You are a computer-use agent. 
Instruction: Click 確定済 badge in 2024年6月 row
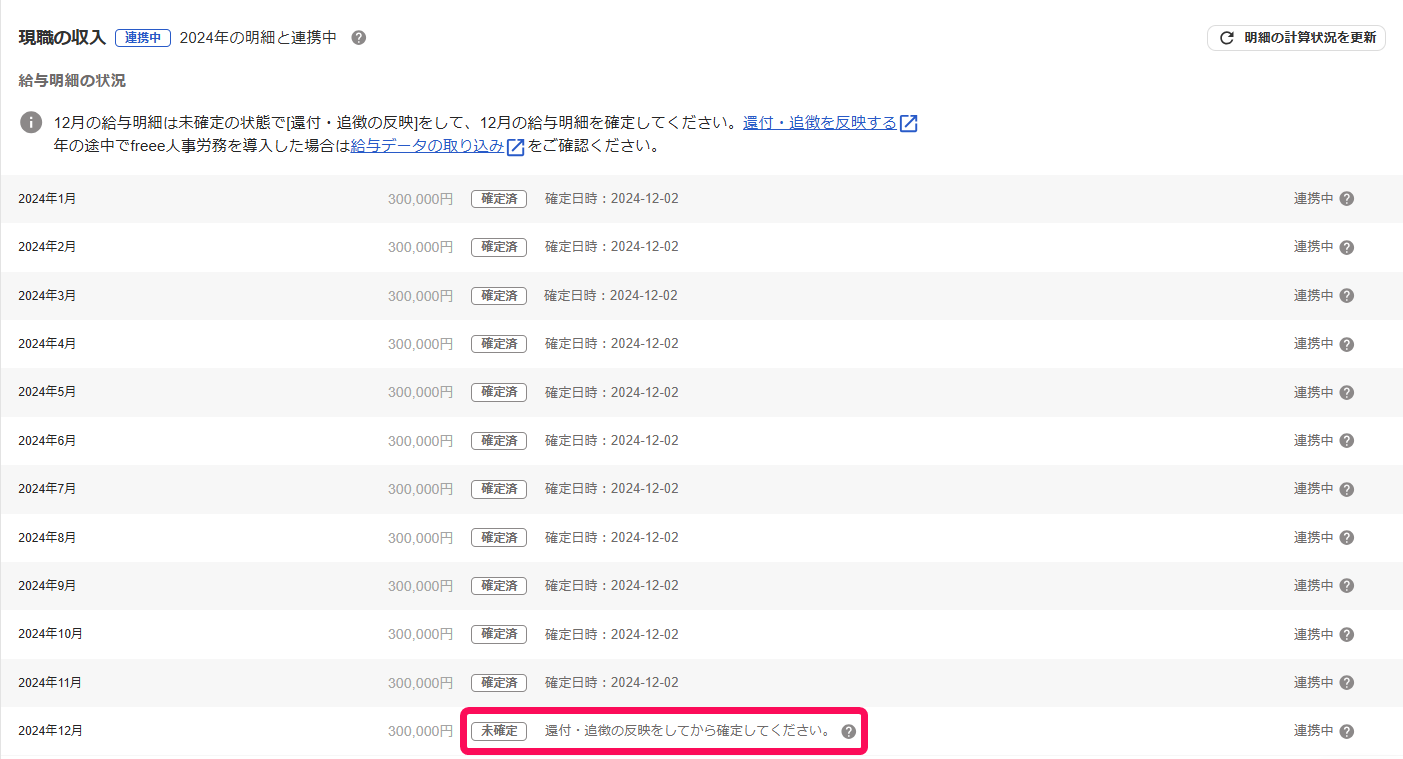point(499,441)
